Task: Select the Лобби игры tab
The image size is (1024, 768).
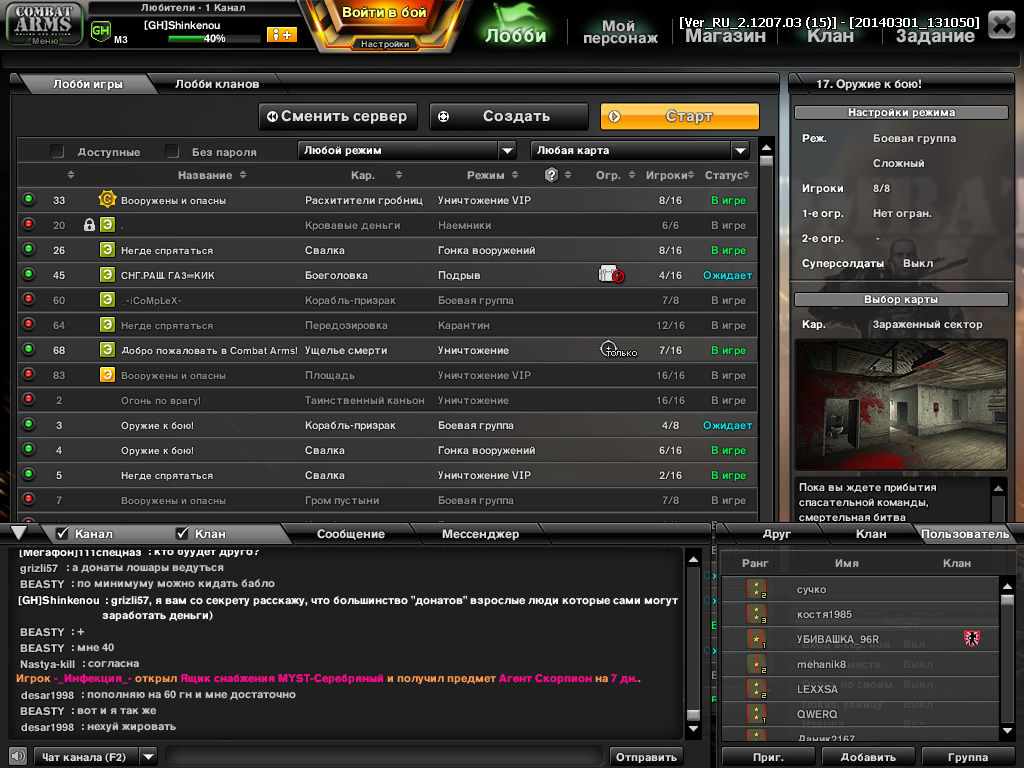Action: click(x=88, y=84)
